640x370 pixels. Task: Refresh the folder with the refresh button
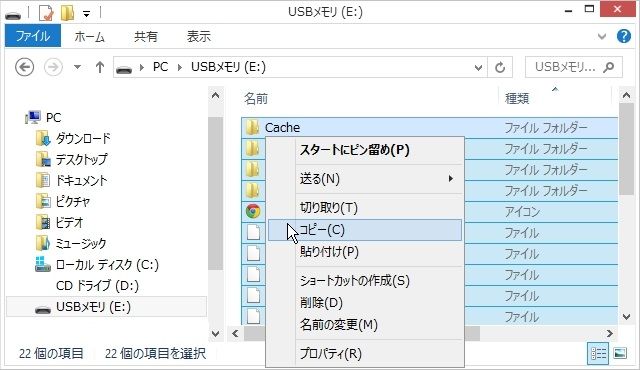500,67
